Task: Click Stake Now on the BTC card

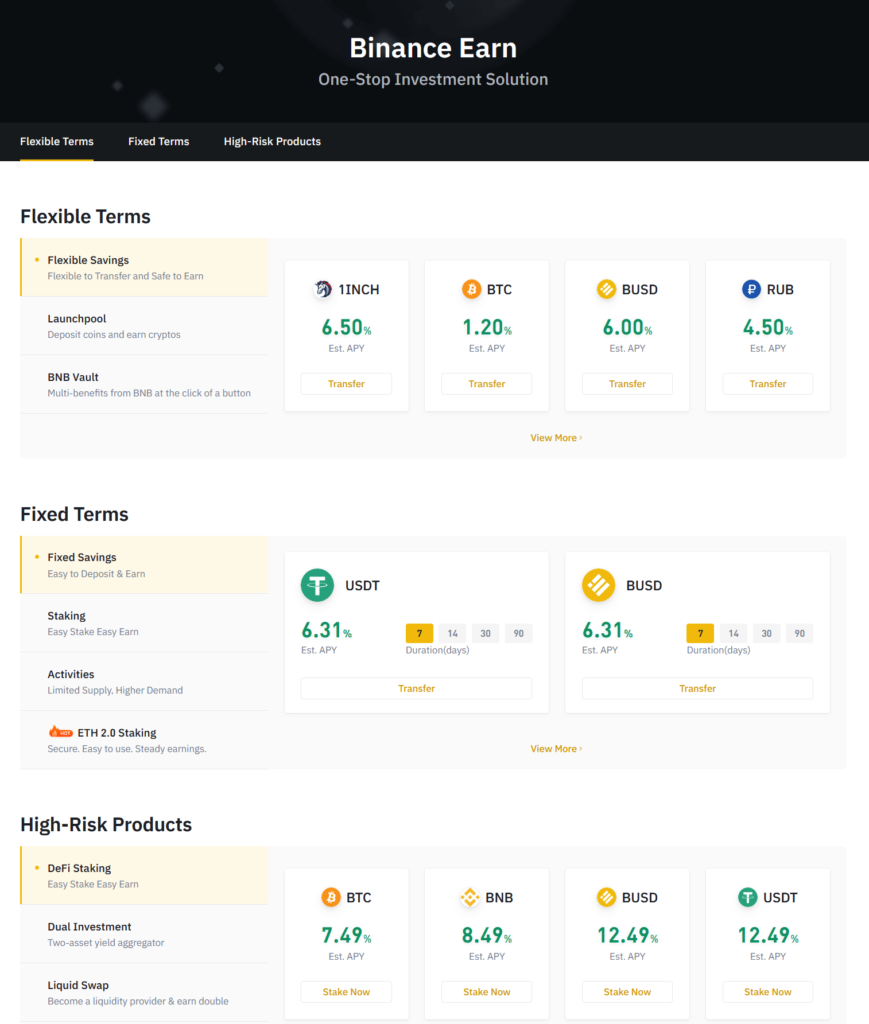Action: 346,992
